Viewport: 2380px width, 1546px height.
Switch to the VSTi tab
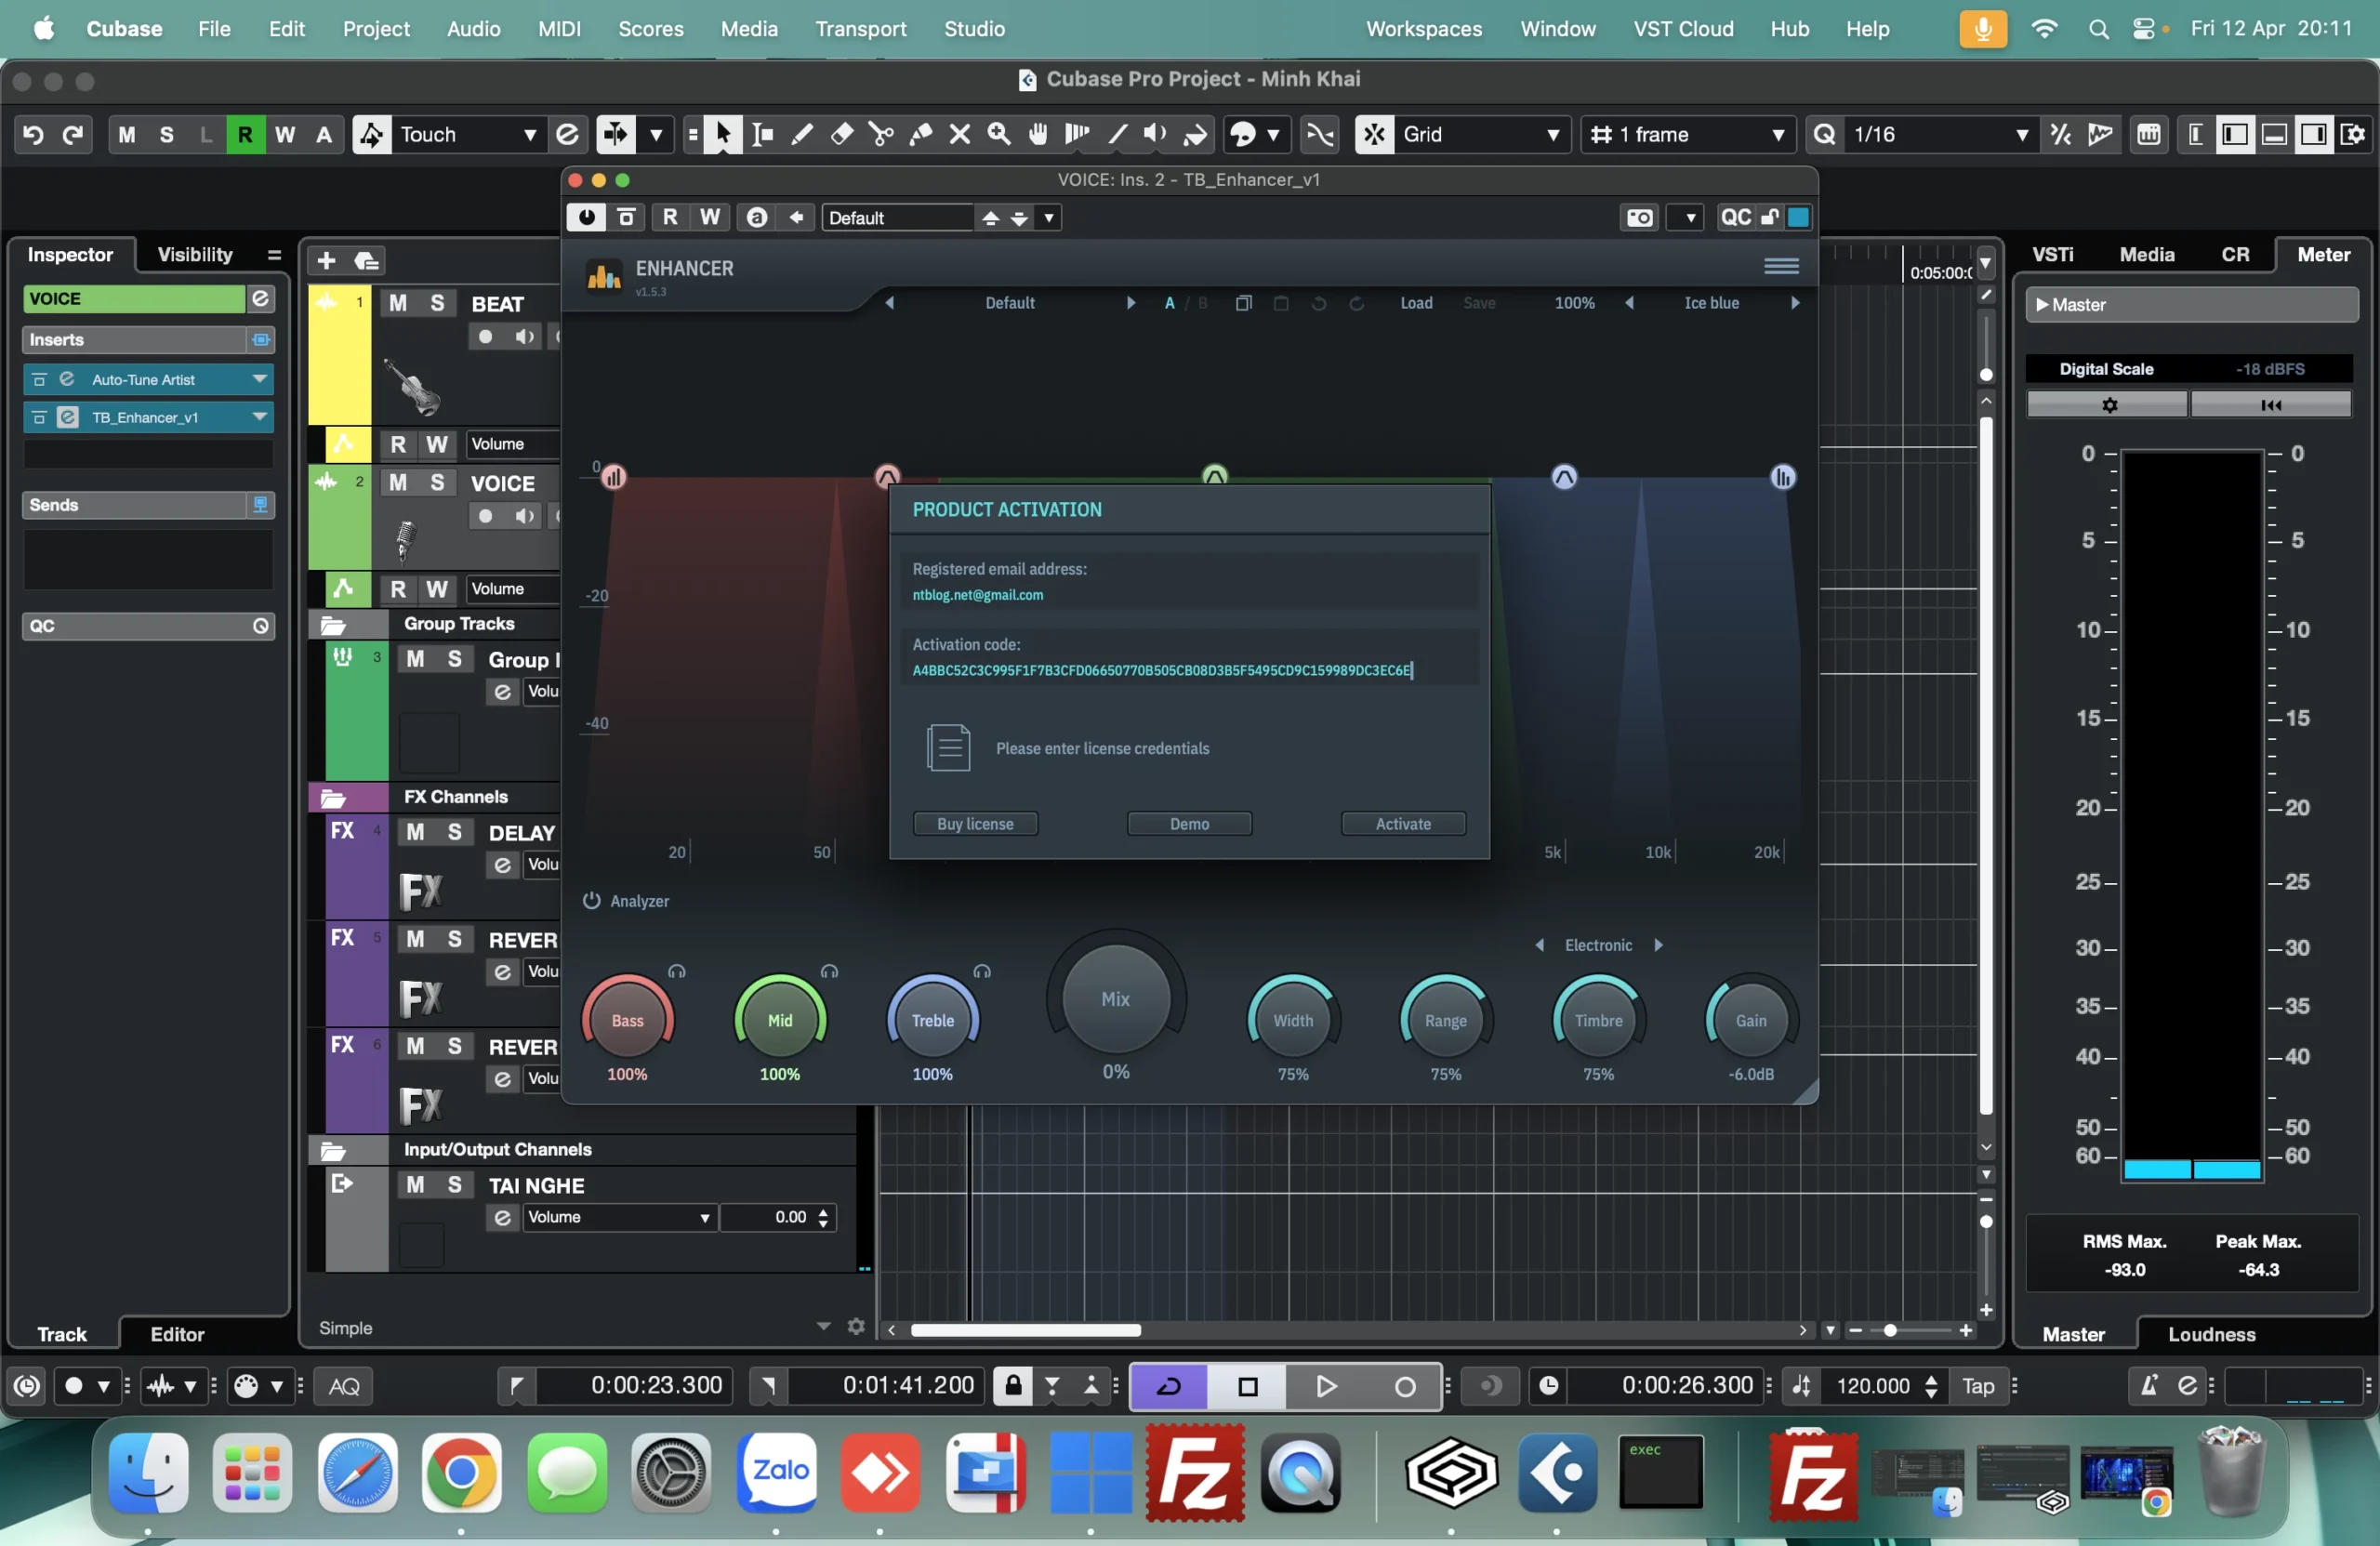[2052, 254]
